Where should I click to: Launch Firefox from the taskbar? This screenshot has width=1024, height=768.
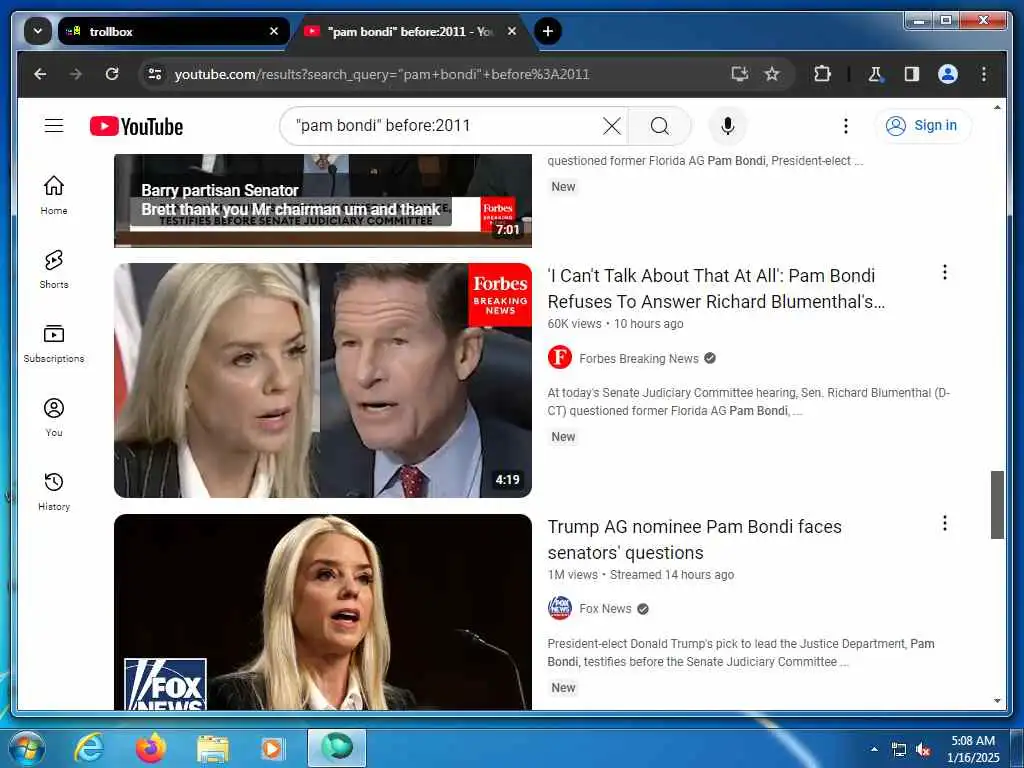151,748
